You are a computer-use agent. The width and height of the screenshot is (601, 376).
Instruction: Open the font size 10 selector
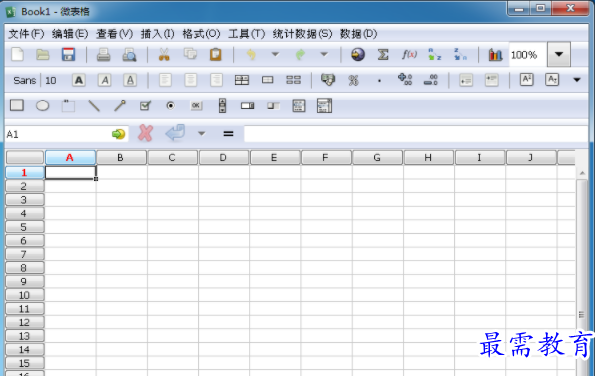51,80
